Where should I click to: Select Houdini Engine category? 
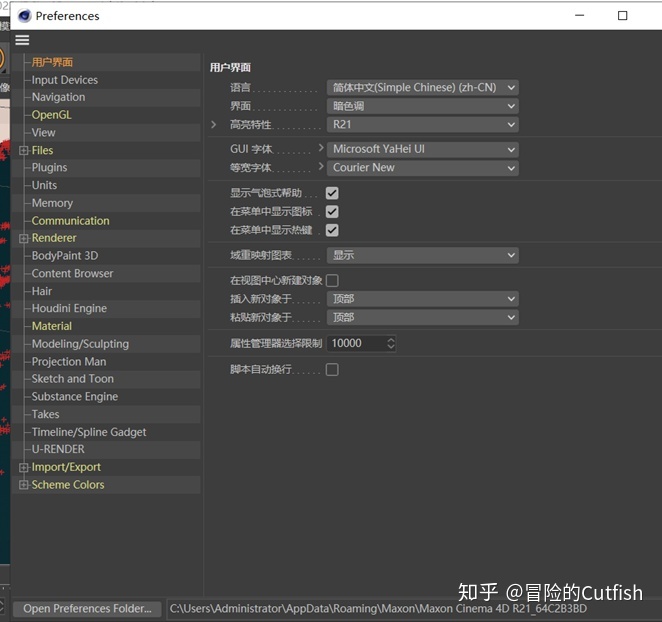[x=69, y=309]
